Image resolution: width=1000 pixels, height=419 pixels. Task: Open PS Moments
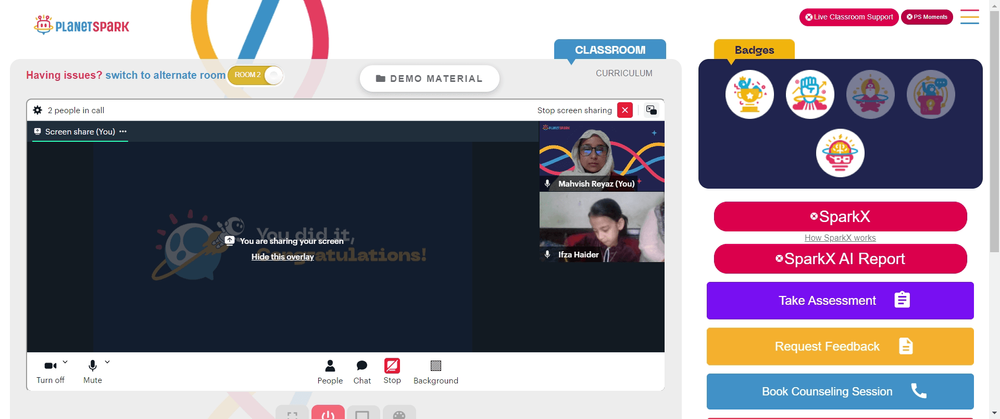(x=927, y=17)
